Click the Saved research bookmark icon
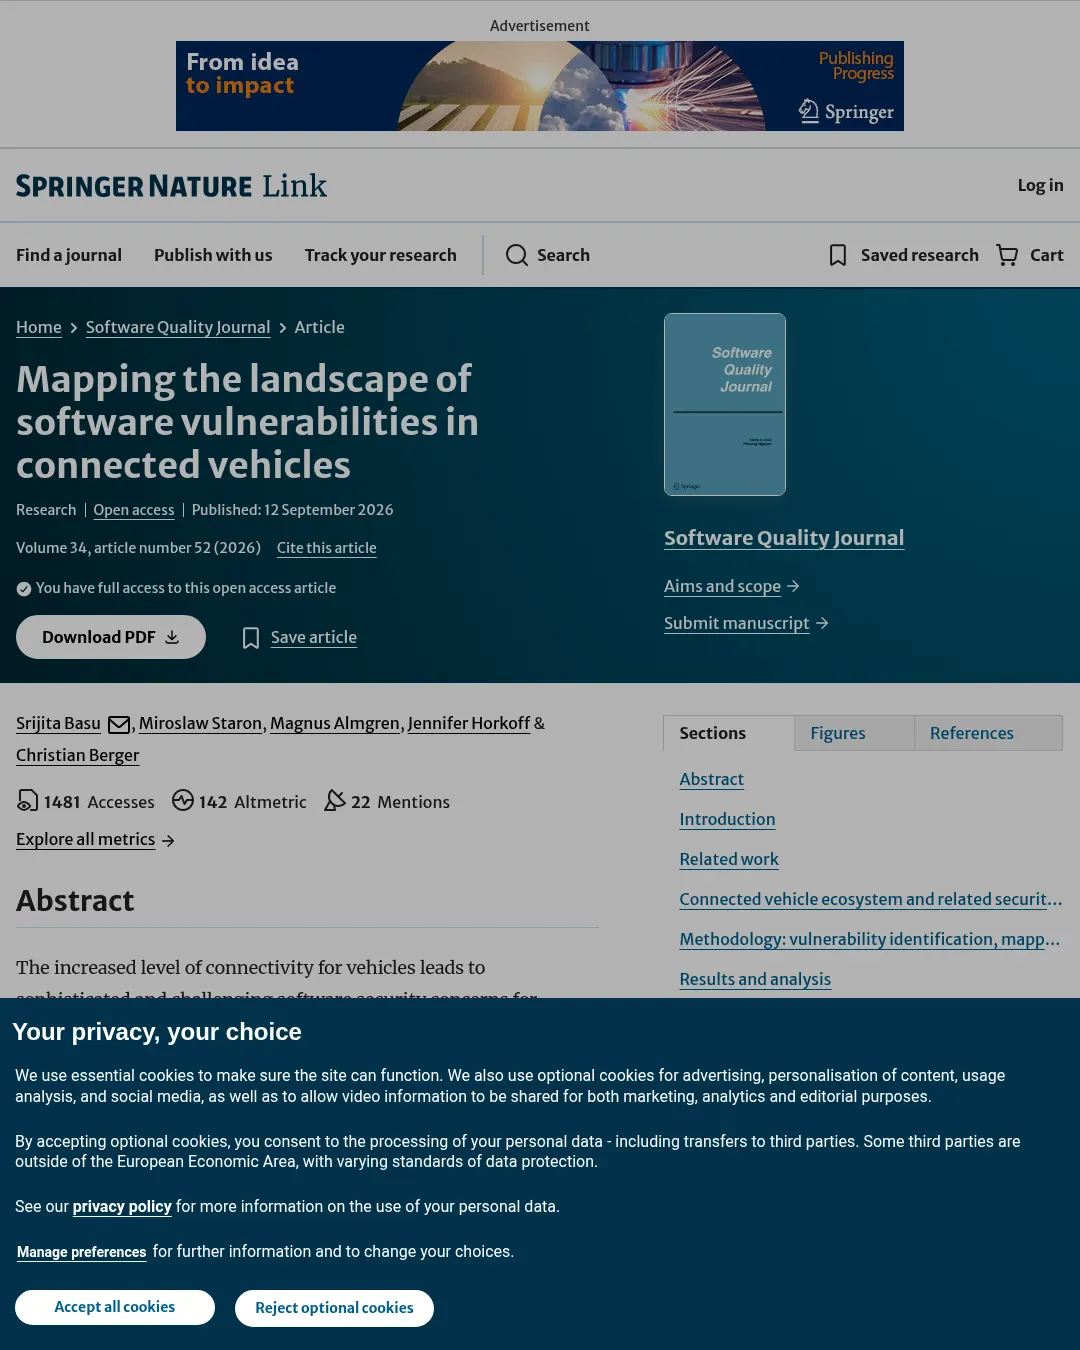 pos(838,255)
